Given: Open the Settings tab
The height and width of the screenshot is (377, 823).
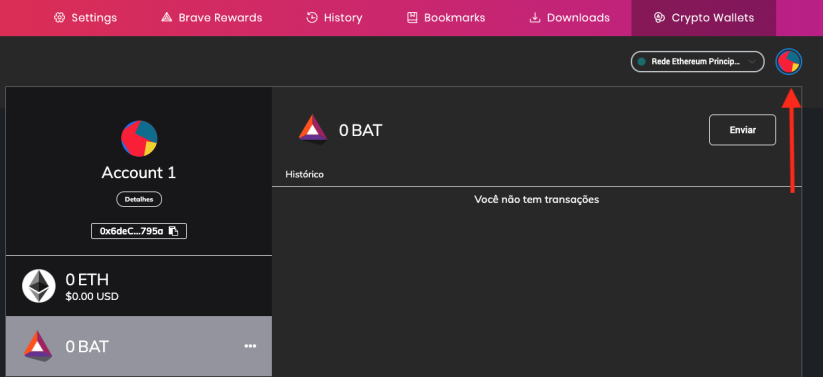Looking at the screenshot, I should click(85, 18).
